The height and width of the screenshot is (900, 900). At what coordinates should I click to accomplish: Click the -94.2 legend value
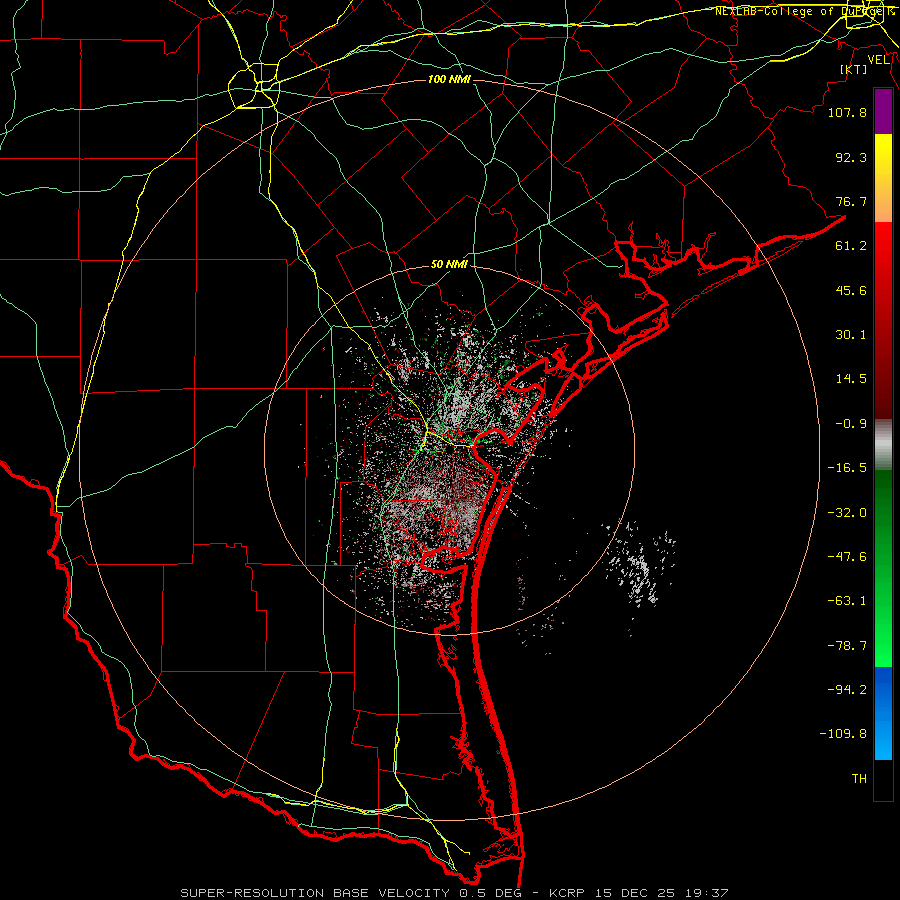coord(847,689)
